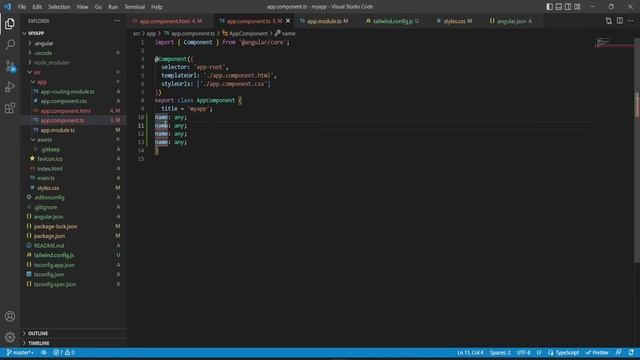Click the split editor right icon
This screenshot has width=640, height=360.
620,21
